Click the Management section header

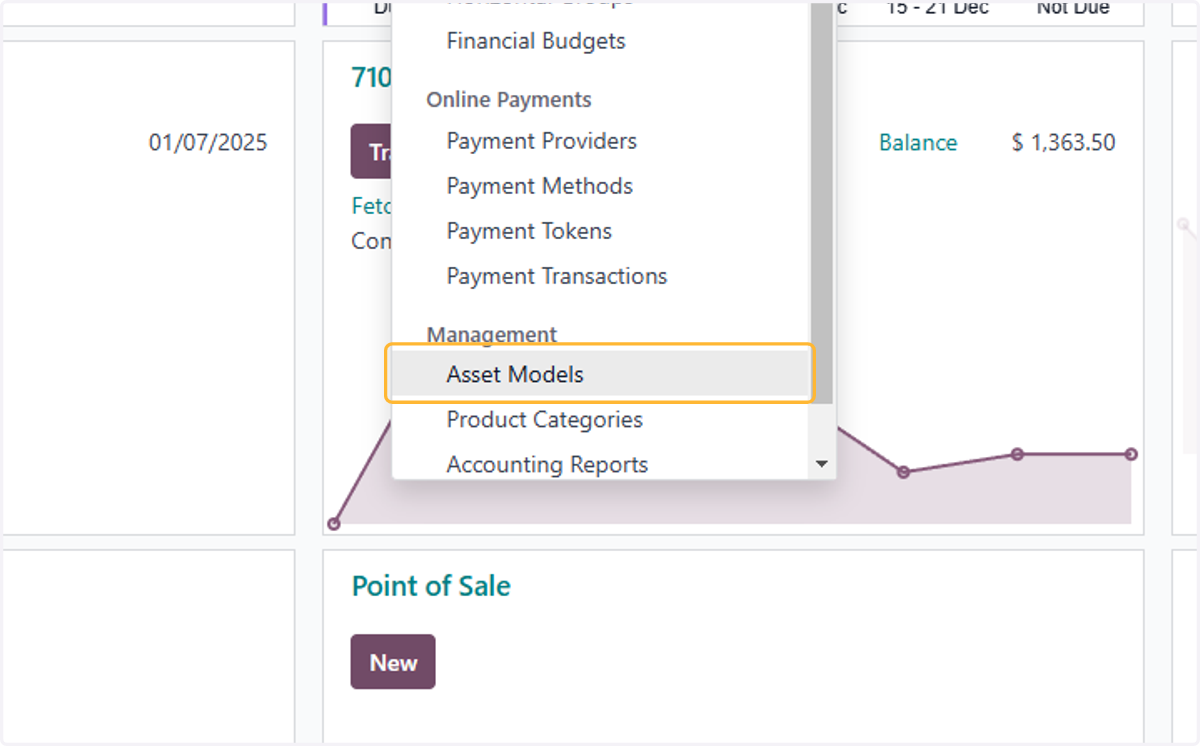click(492, 334)
